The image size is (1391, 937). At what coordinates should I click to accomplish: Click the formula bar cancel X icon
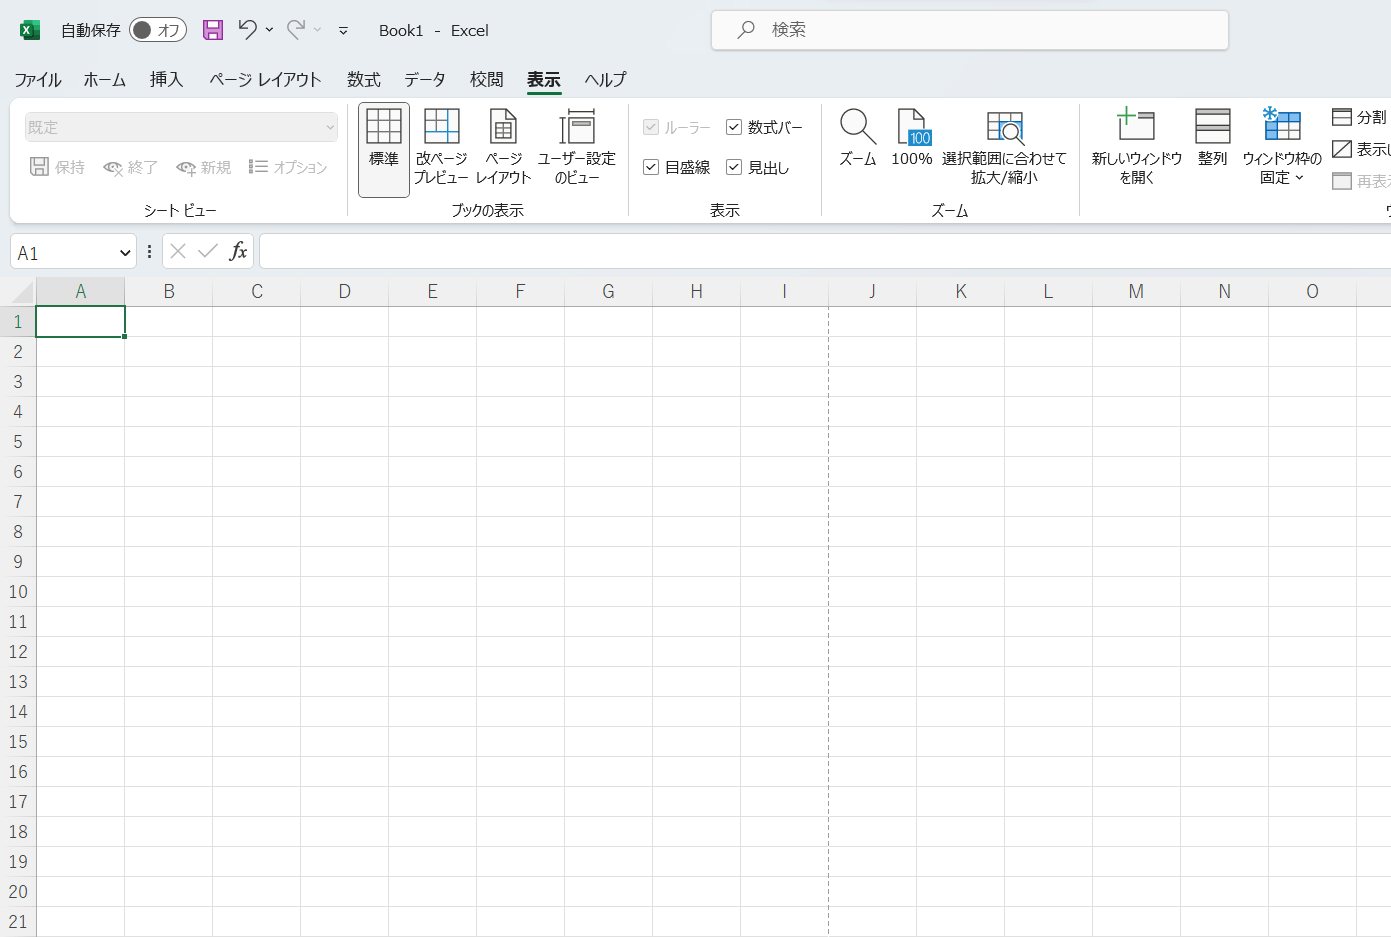[x=178, y=251]
